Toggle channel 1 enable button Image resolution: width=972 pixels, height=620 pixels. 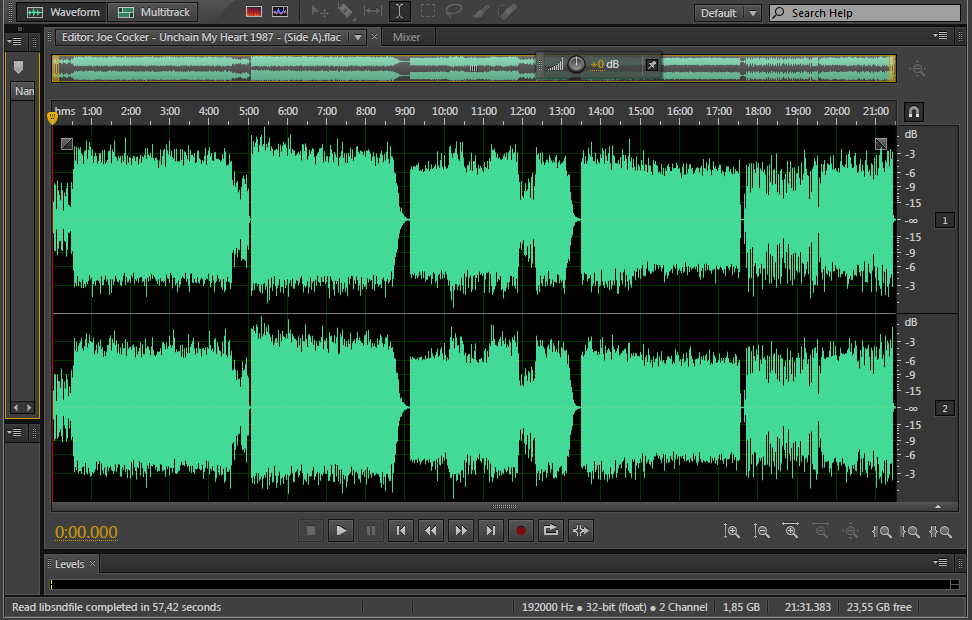pos(945,220)
